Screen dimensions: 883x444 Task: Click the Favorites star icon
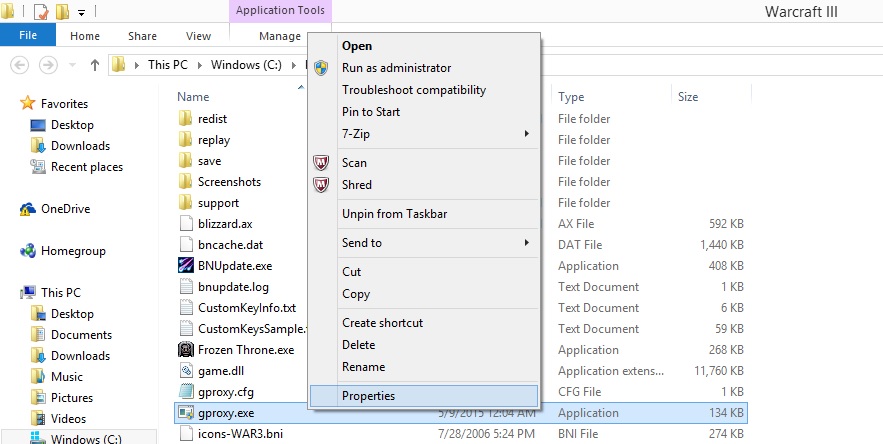28,103
